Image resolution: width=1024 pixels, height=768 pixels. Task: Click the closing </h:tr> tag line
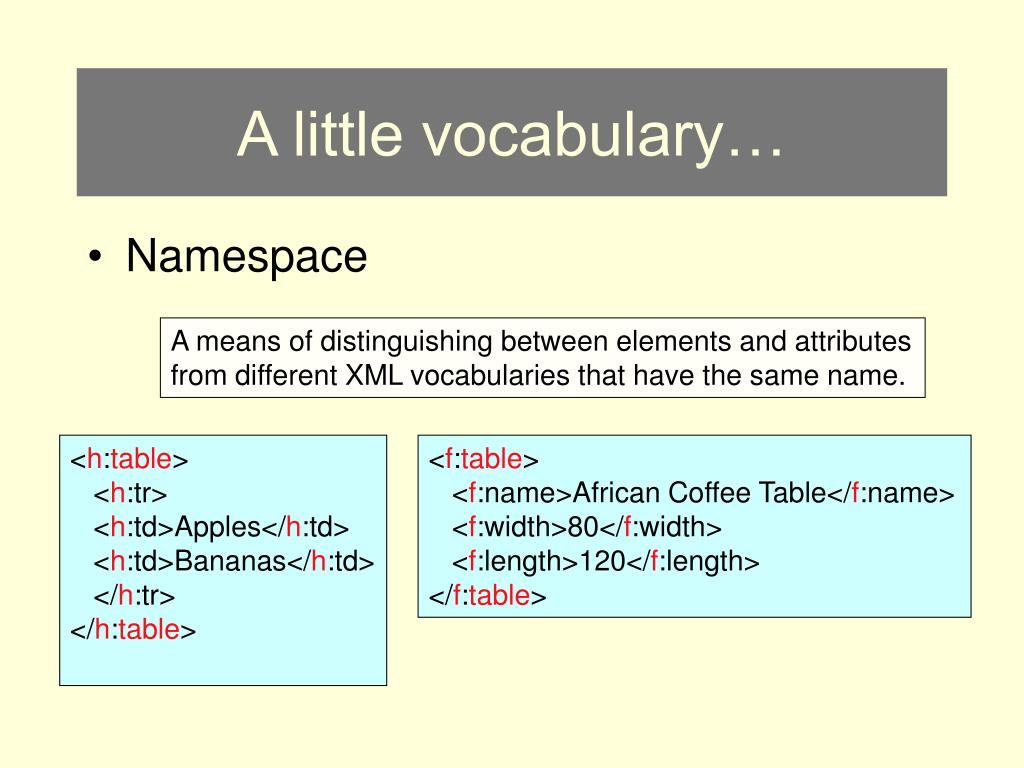click(134, 596)
